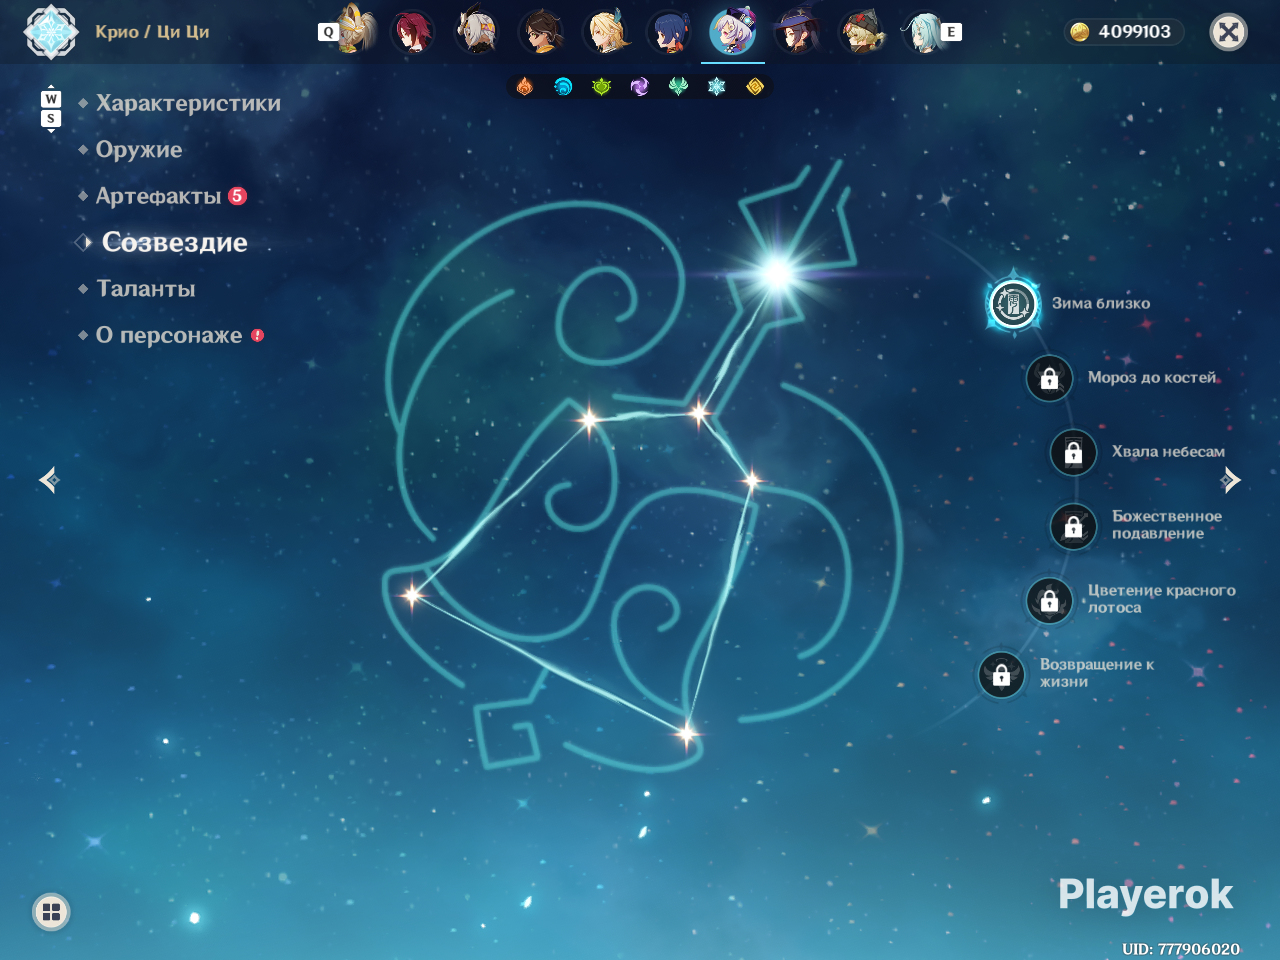Screen dimensions: 1280x960
Task: Click the UID: 777906020 text
Action: coord(1181,949)
